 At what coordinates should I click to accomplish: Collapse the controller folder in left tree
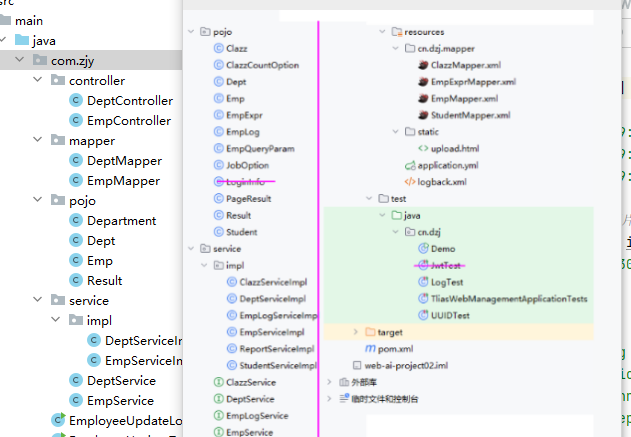(x=39, y=81)
